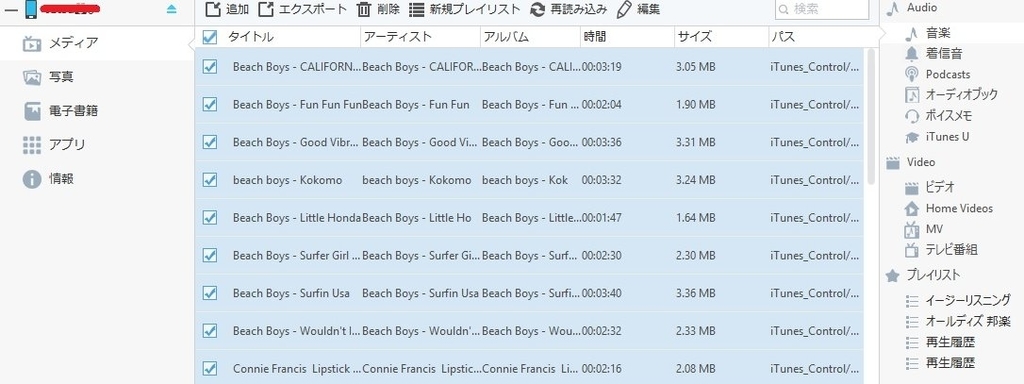Uncheck the Good Vibrations track checkbox

[x=210, y=142]
